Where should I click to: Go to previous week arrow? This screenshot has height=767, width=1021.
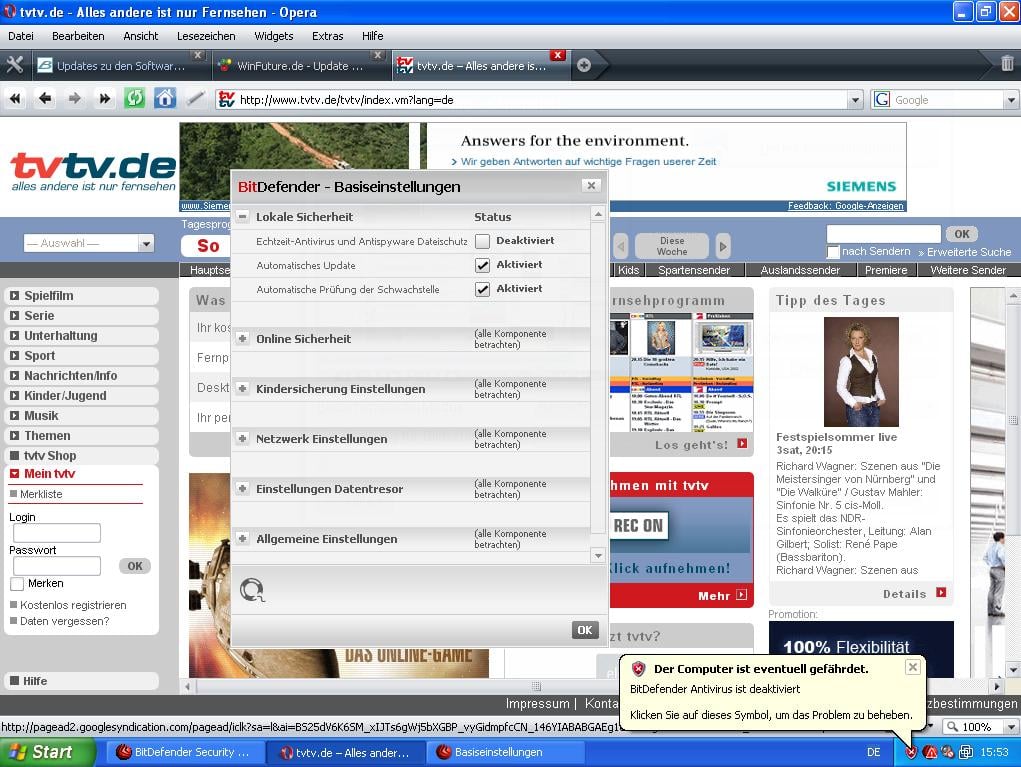[x=621, y=247]
